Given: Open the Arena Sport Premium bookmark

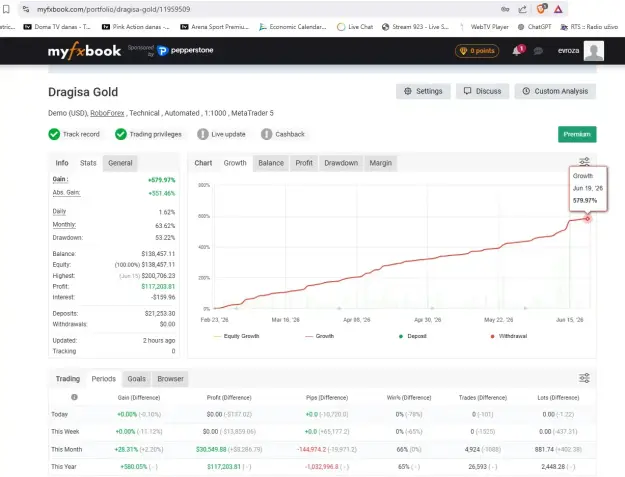Looking at the screenshot, I should pos(215,27).
